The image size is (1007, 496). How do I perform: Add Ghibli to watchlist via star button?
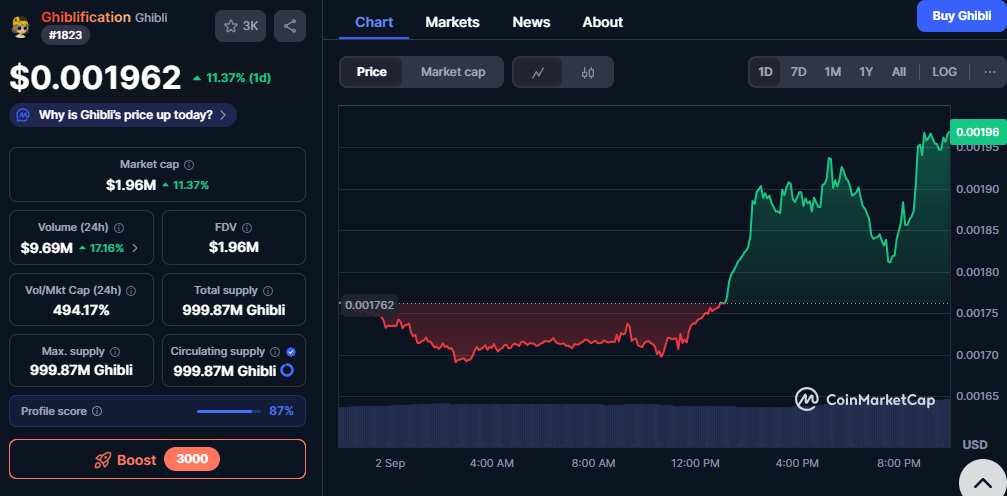[240, 26]
